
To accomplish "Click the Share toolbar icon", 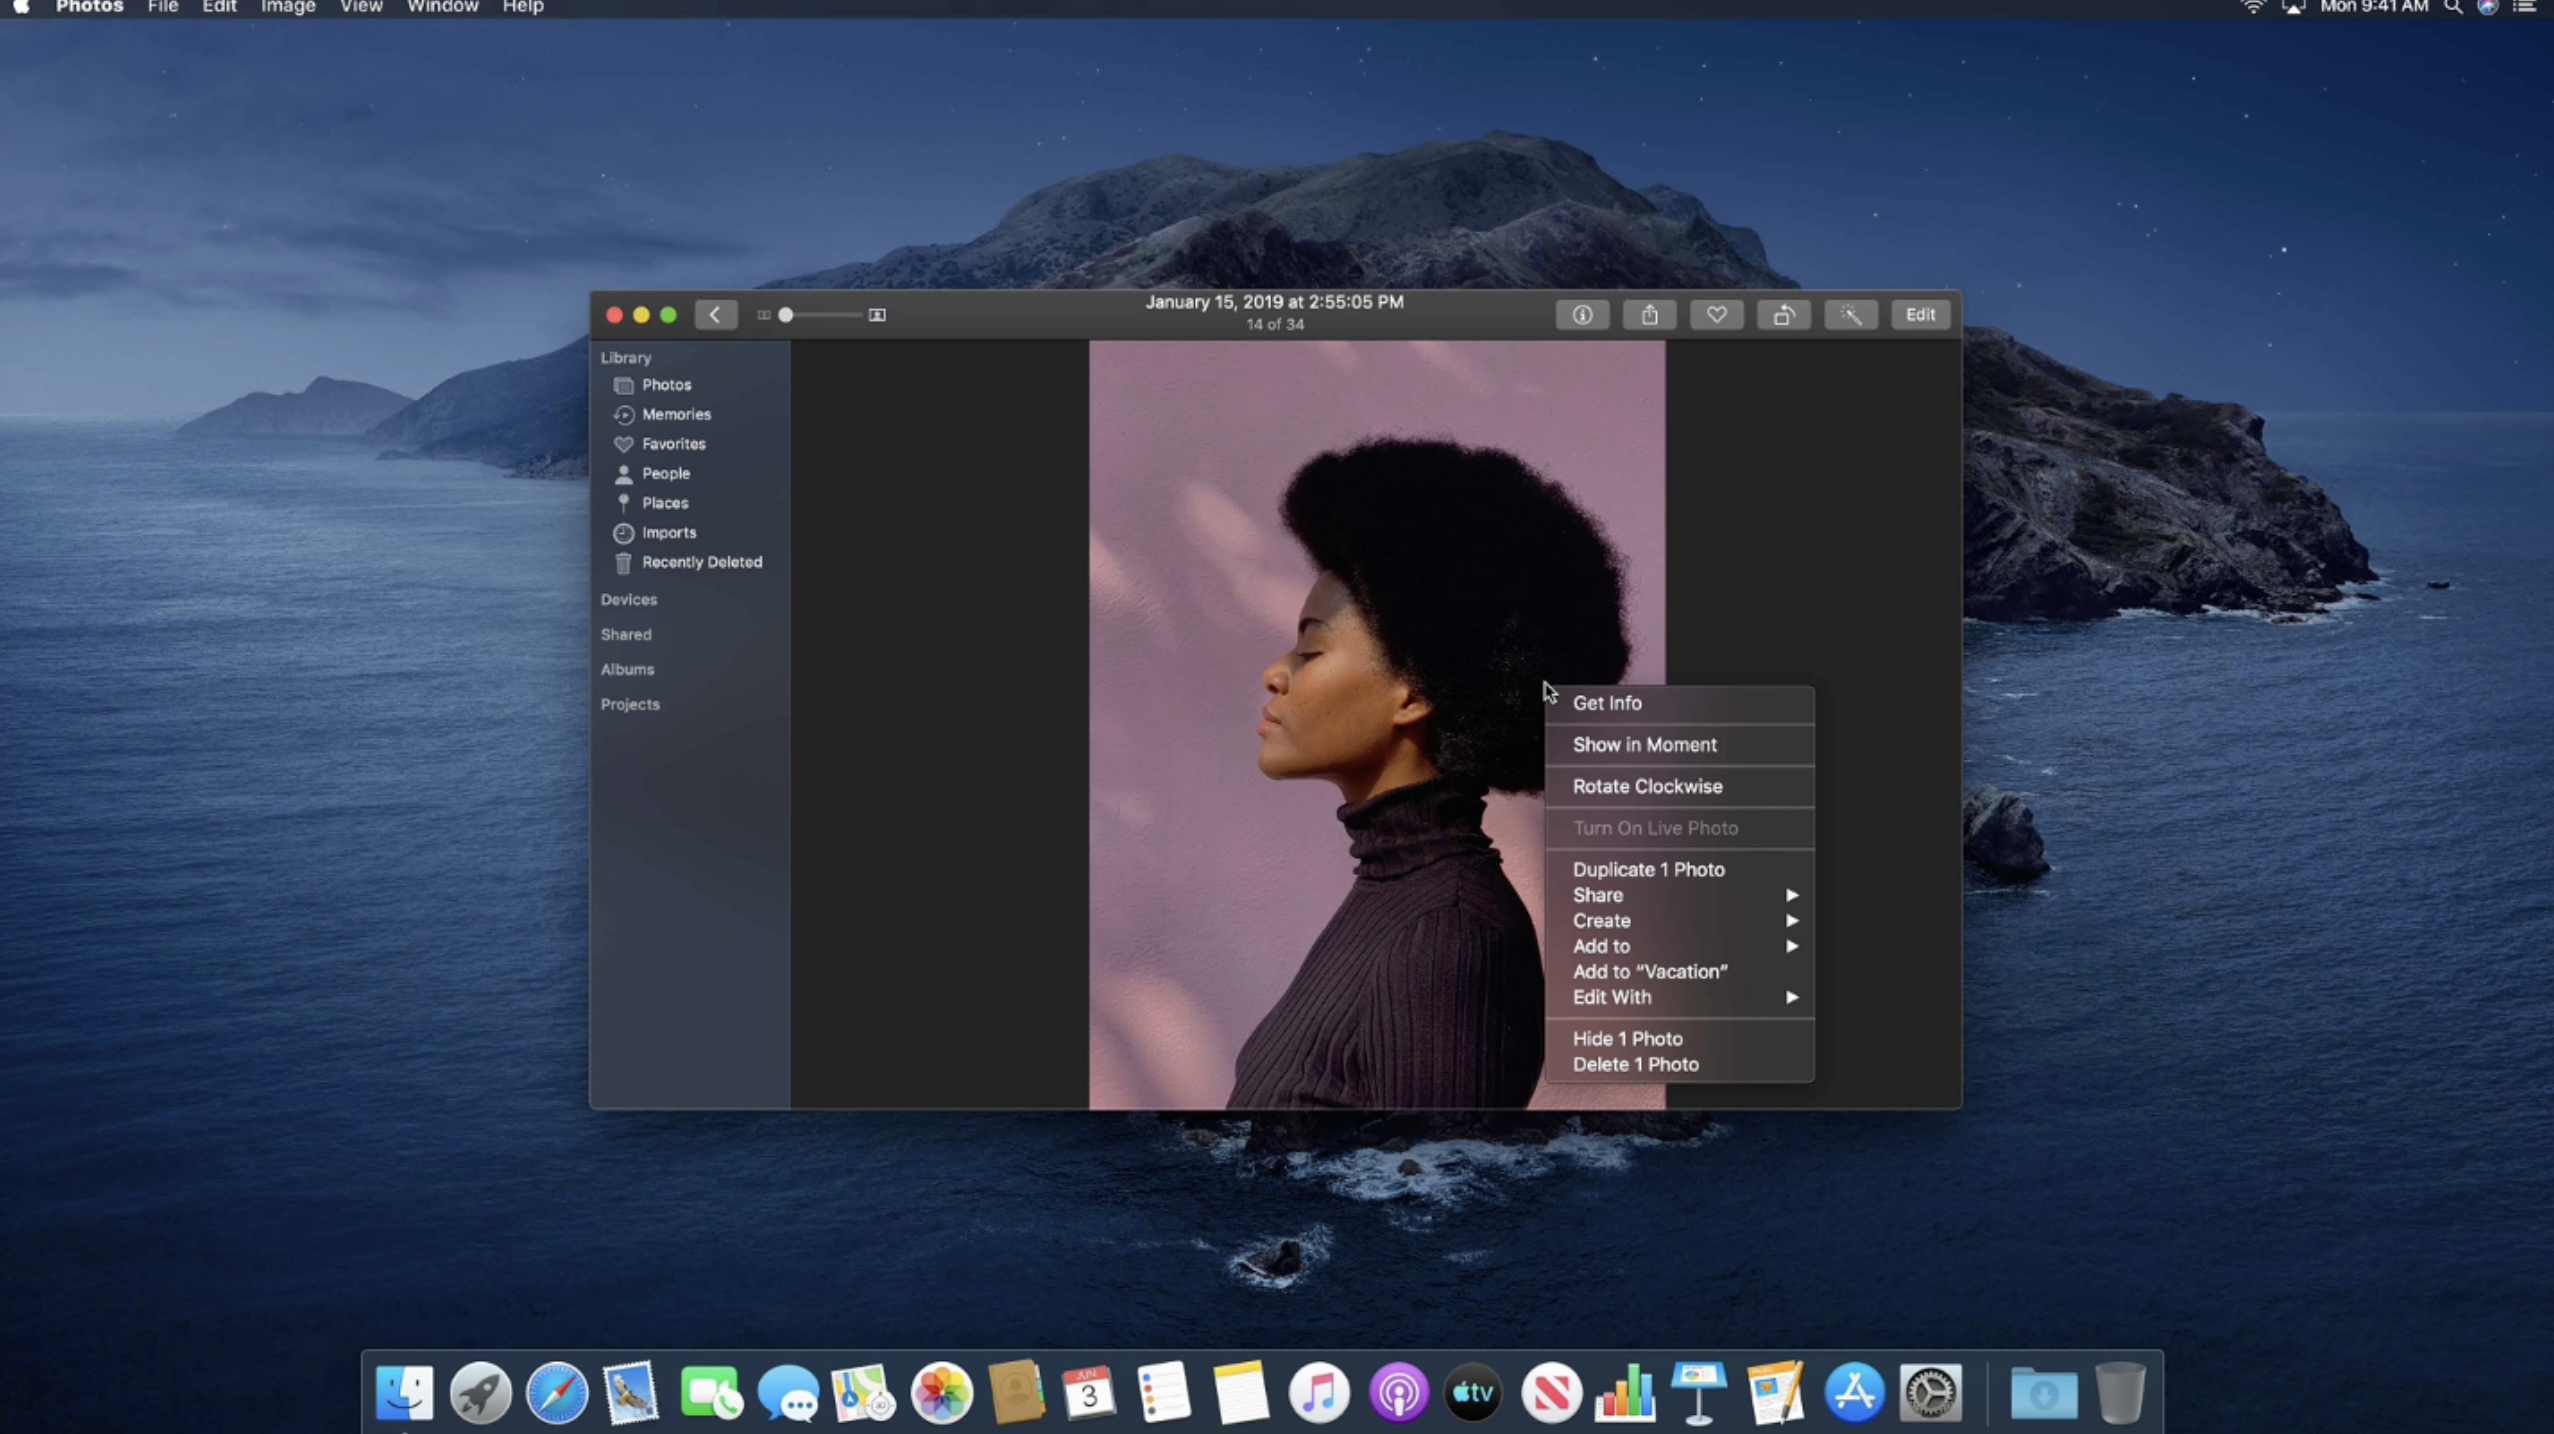I will tap(1649, 315).
